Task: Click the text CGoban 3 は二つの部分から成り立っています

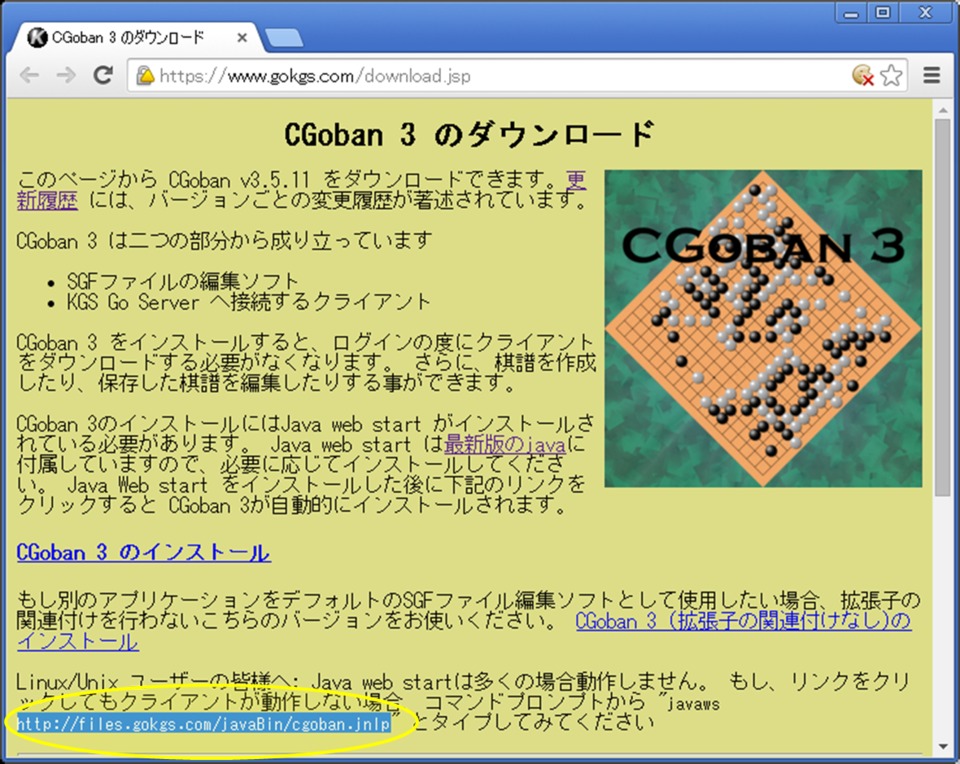Action: 224,241
